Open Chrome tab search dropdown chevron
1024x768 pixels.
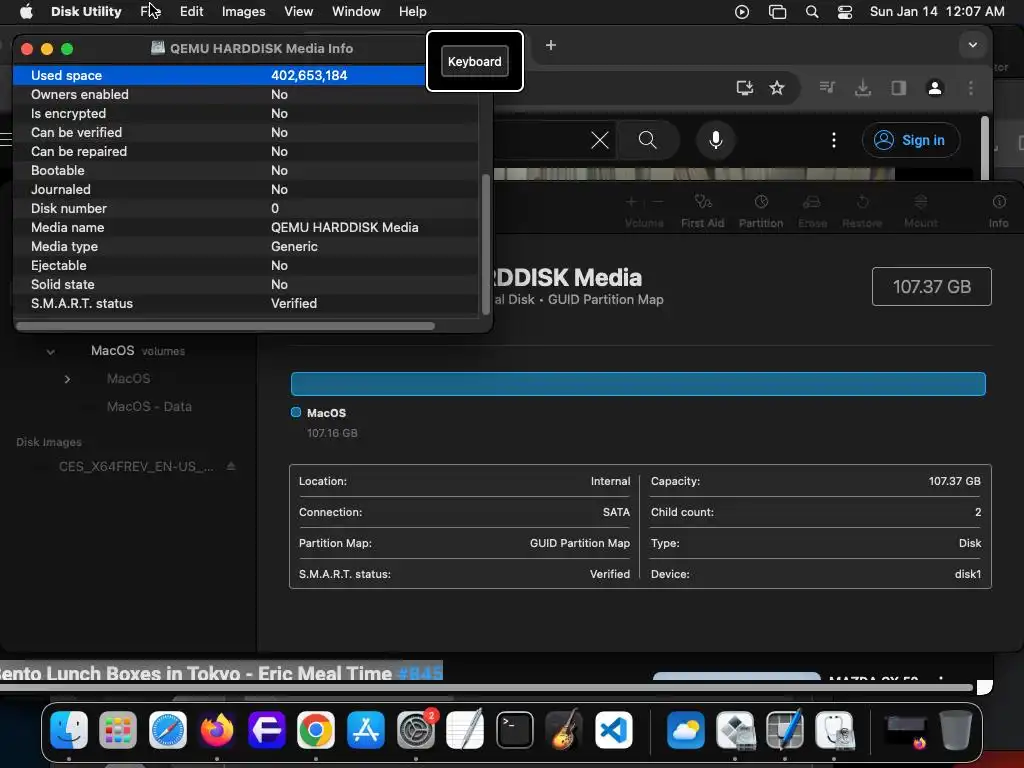pyautogui.click(x=972, y=45)
